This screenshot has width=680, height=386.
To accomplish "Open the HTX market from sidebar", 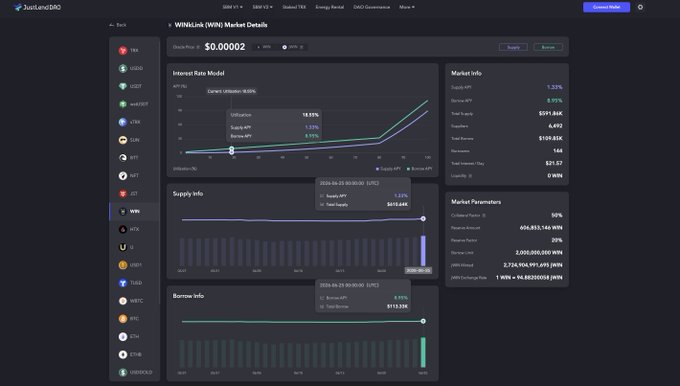I will [x=134, y=229].
